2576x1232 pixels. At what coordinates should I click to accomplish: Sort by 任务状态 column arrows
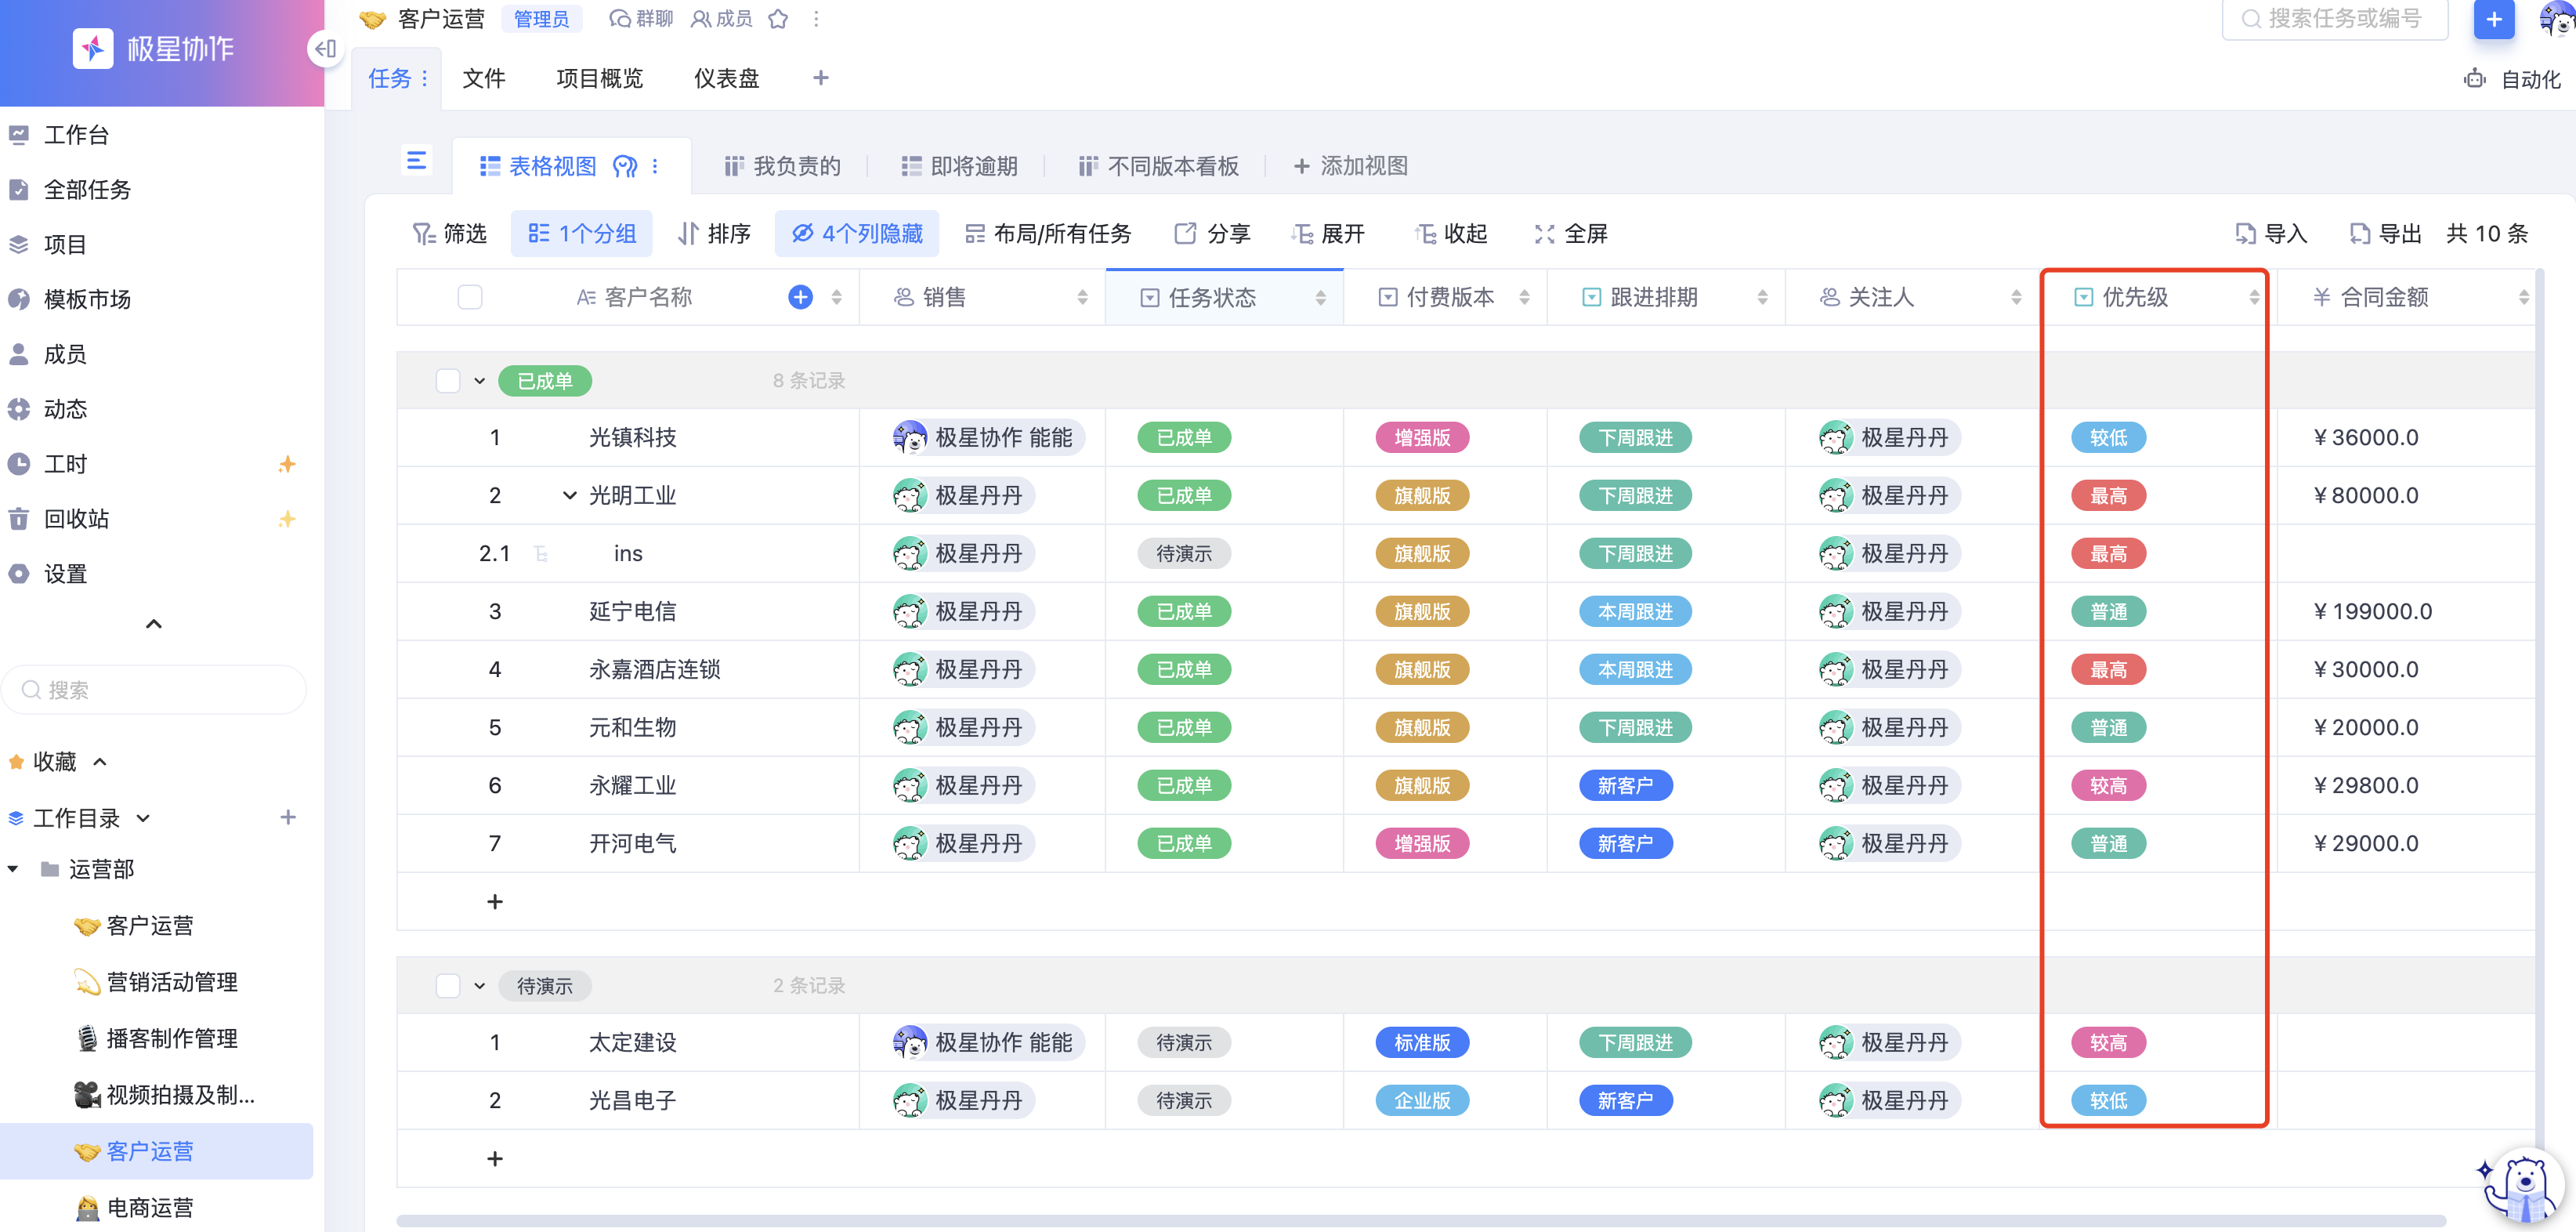pos(1321,297)
